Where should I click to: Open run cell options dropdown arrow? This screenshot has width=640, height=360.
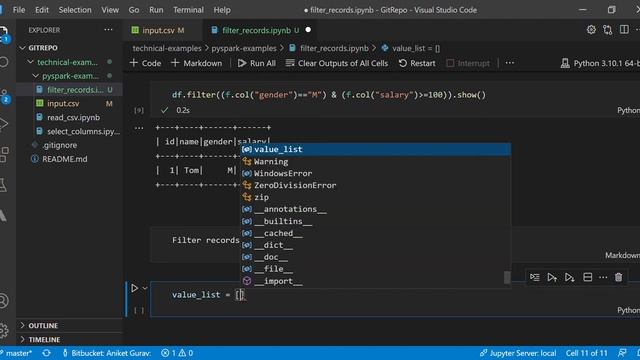coord(145,288)
